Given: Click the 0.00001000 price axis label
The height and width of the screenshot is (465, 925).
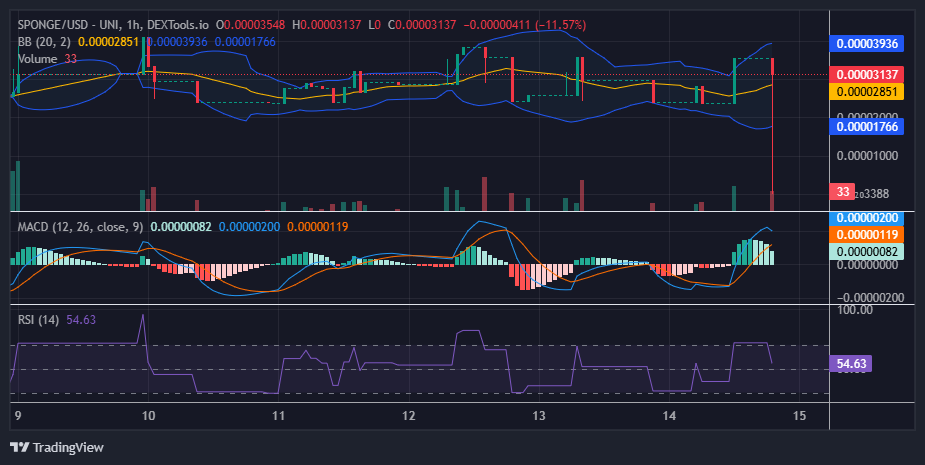Looking at the screenshot, I should coord(867,156).
